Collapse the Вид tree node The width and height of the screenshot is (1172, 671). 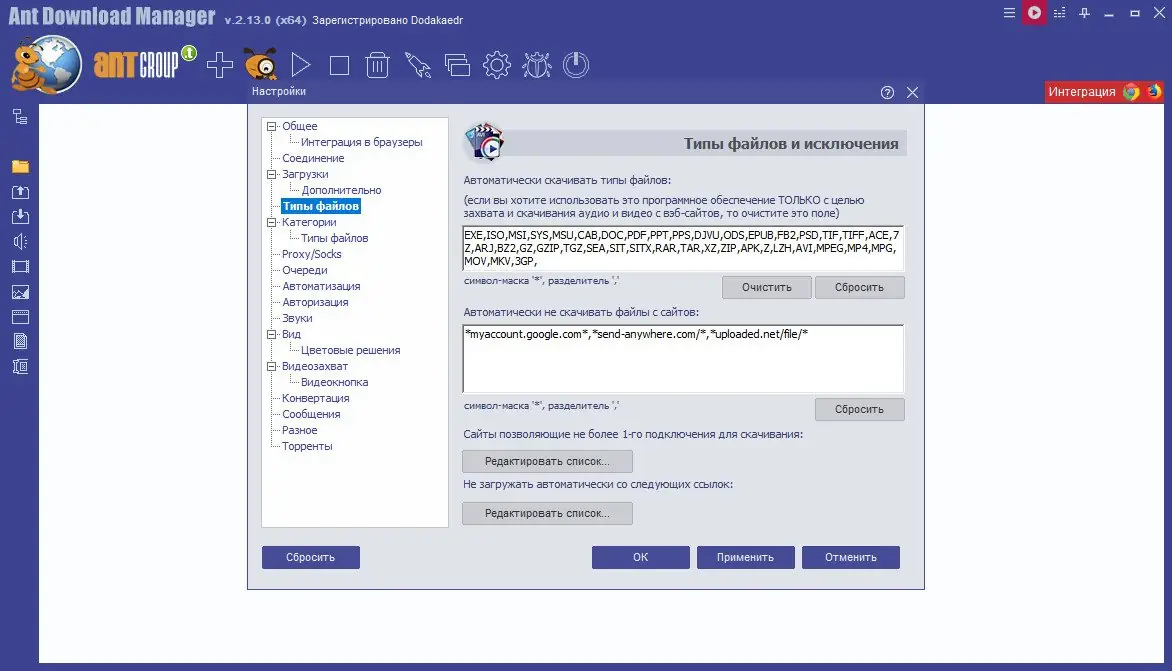pyautogui.click(x=272, y=334)
